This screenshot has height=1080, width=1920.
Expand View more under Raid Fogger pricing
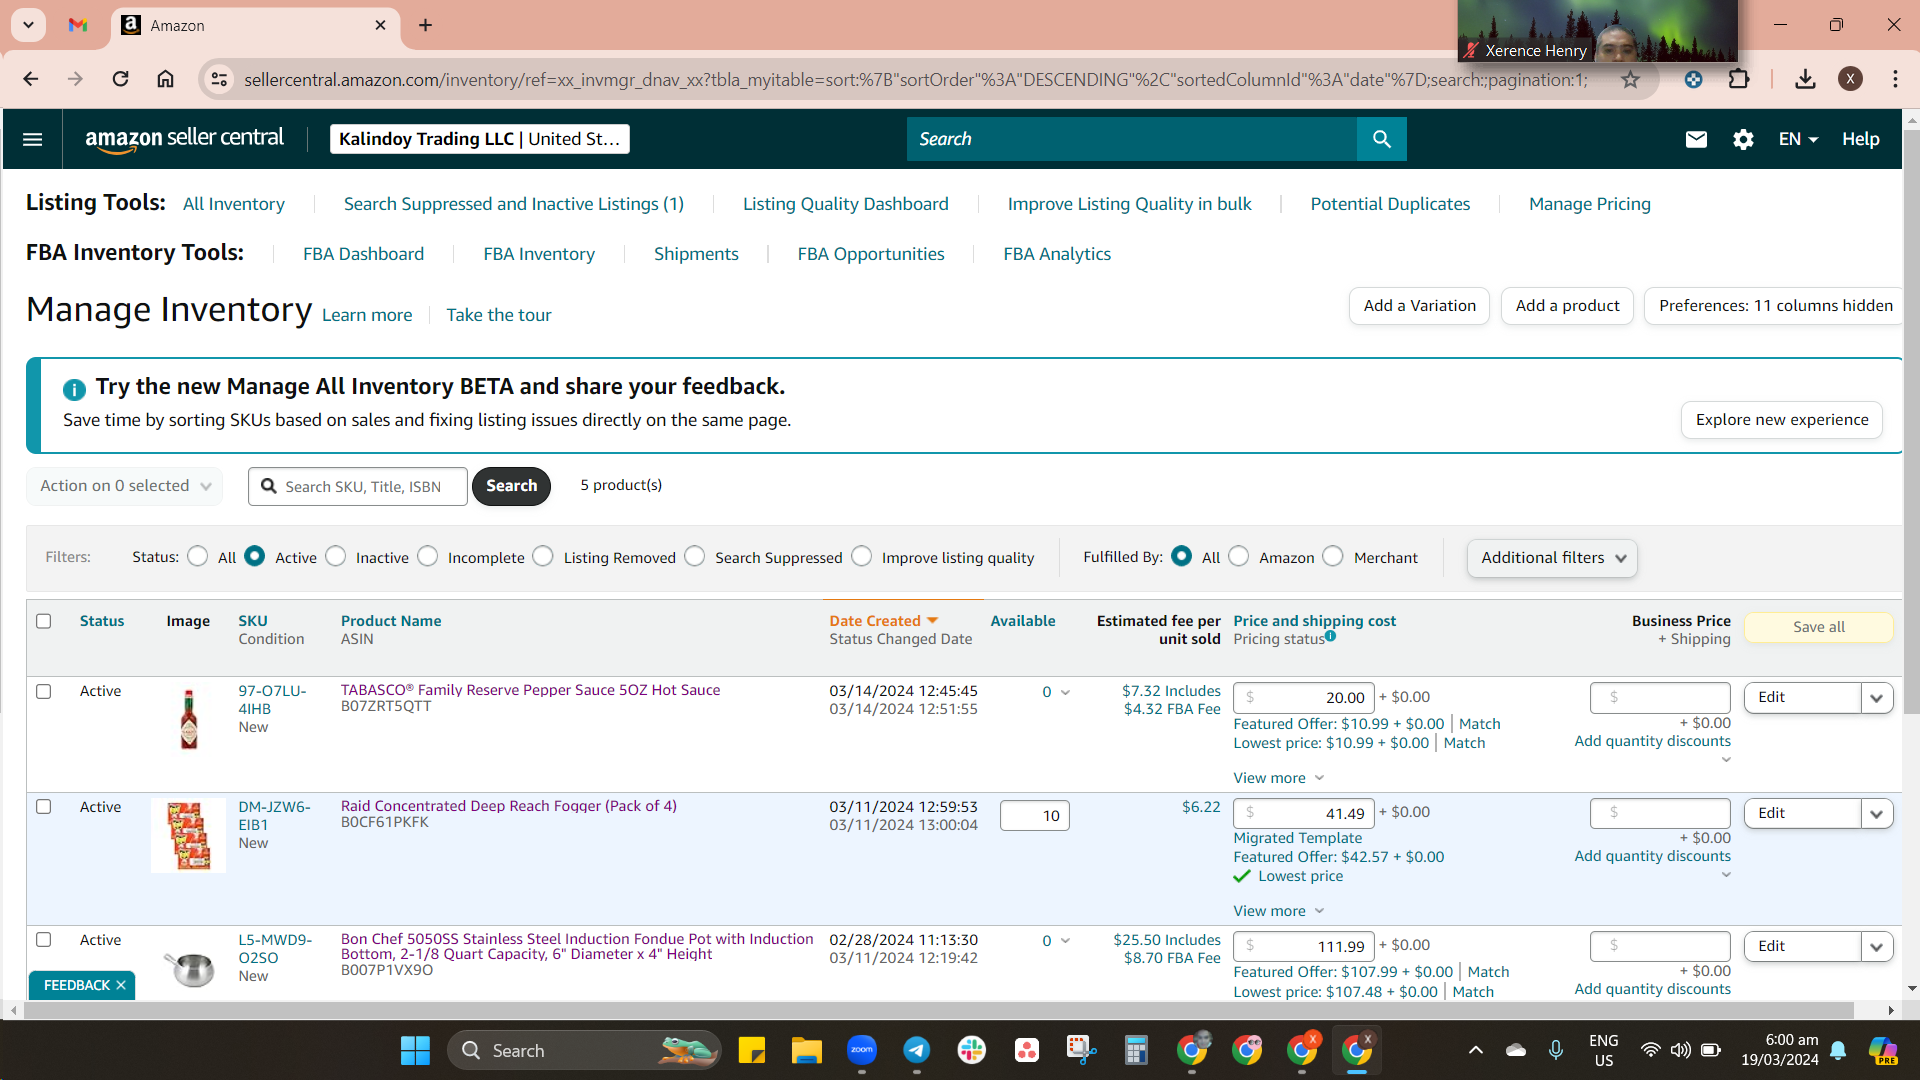pos(1279,911)
